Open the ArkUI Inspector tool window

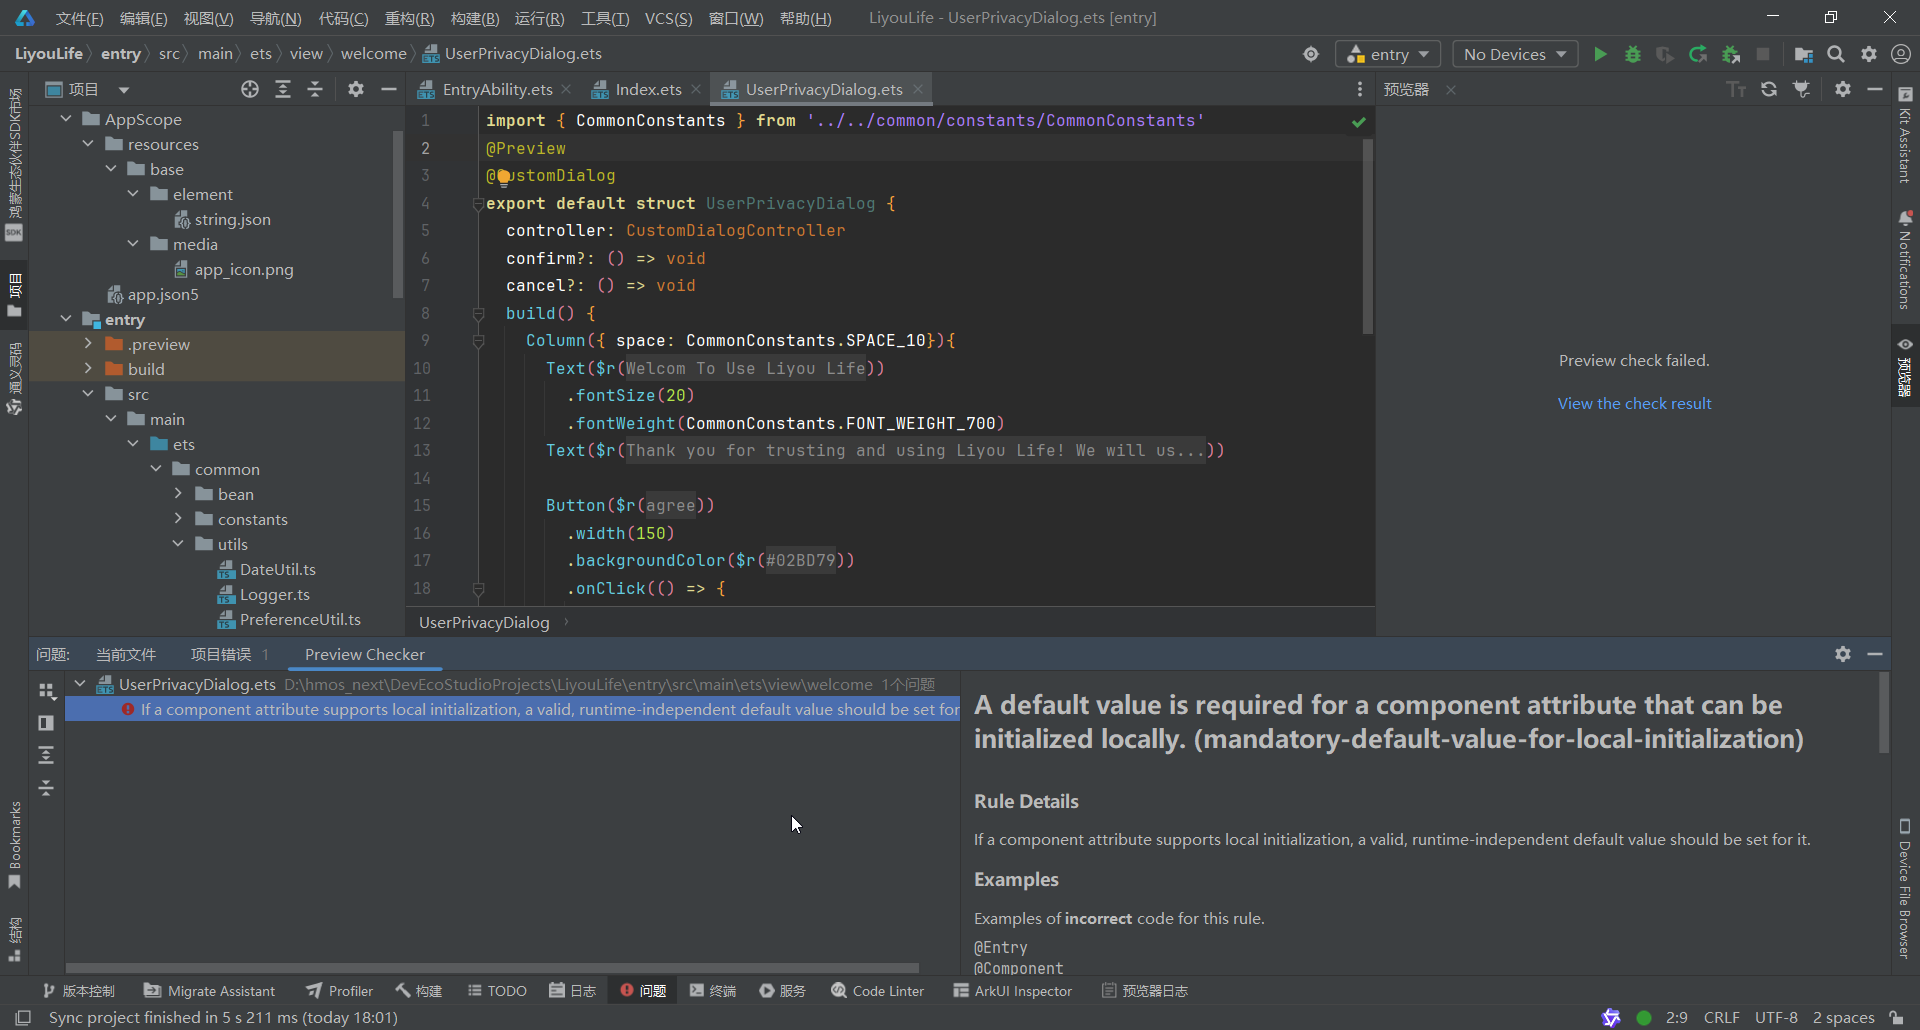[x=1012, y=991]
